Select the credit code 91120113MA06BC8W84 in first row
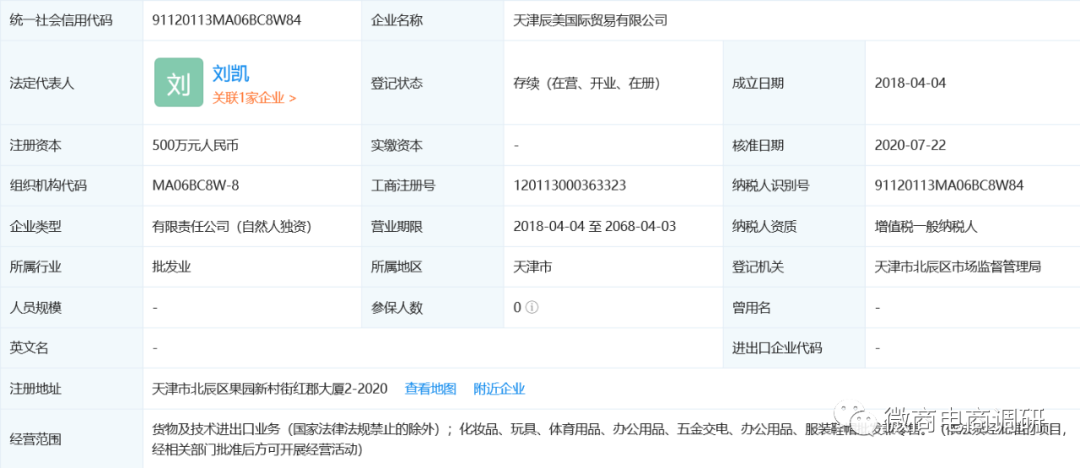 [x=227, y=21]
